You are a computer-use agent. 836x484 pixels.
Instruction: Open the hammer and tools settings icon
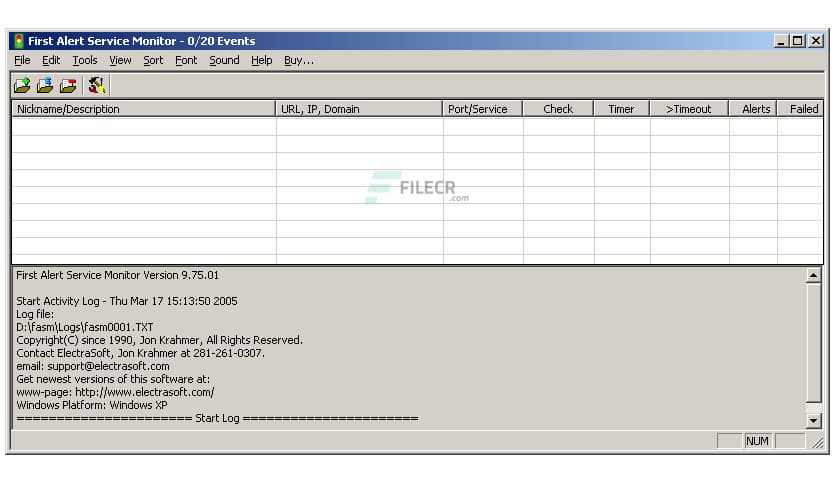click(97, 85)
